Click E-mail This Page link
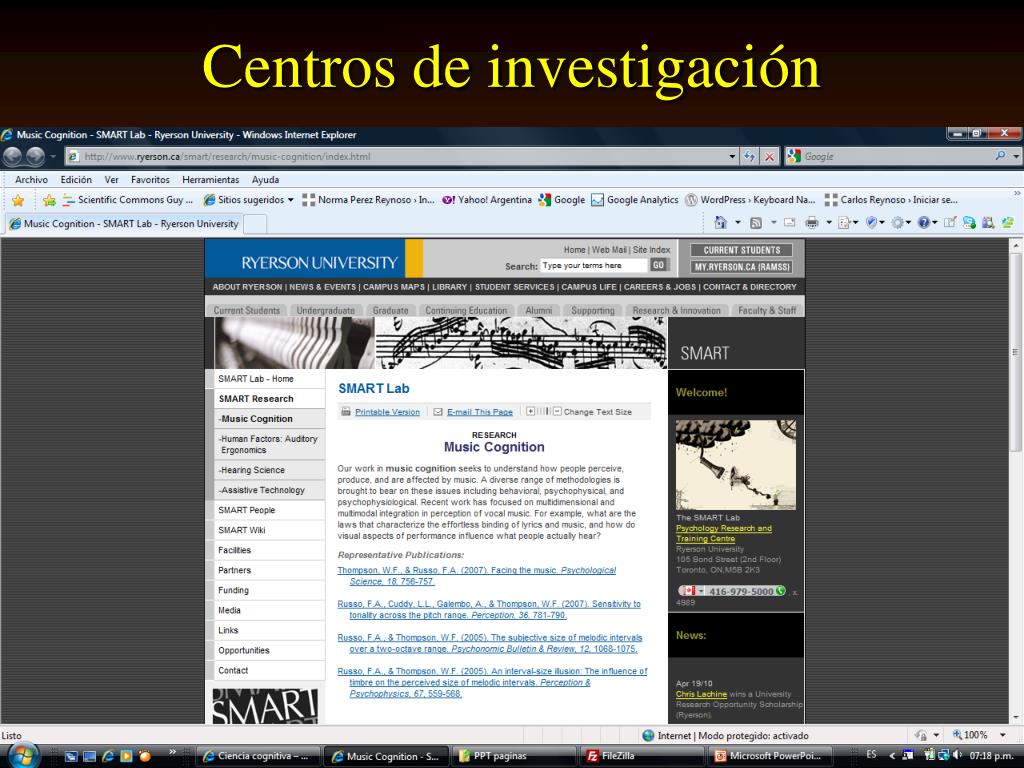Screen dimensions: 1024x768 point(480,412)
